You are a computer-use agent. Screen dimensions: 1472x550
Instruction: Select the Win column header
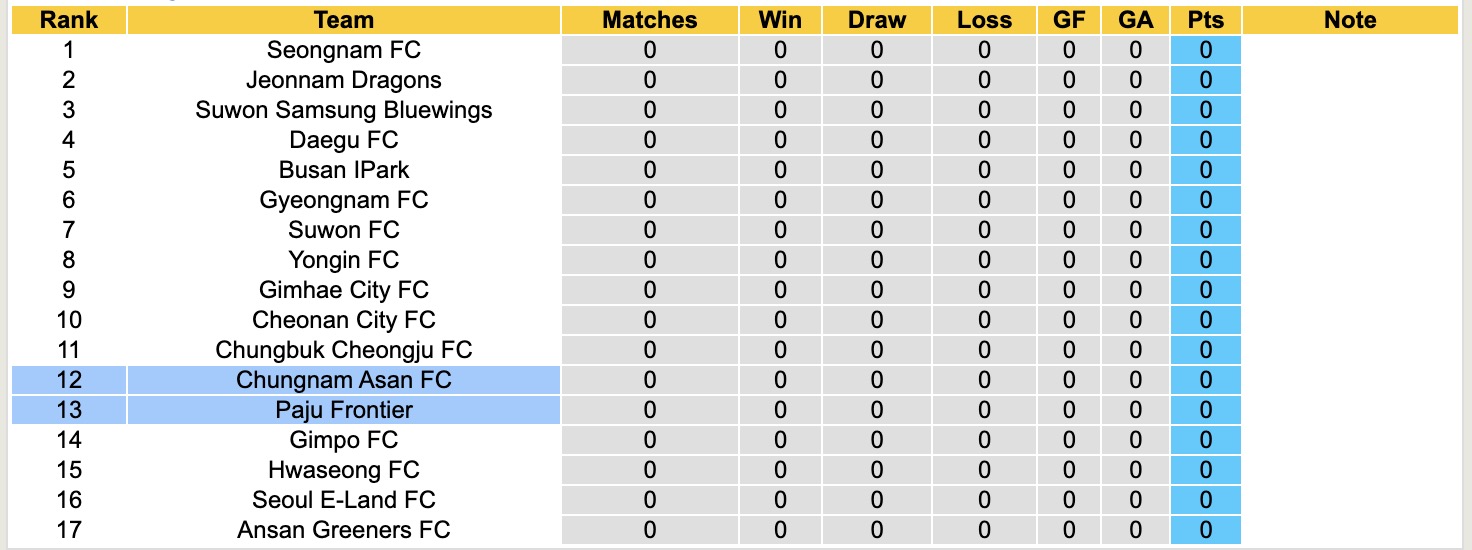coord(780,20)
